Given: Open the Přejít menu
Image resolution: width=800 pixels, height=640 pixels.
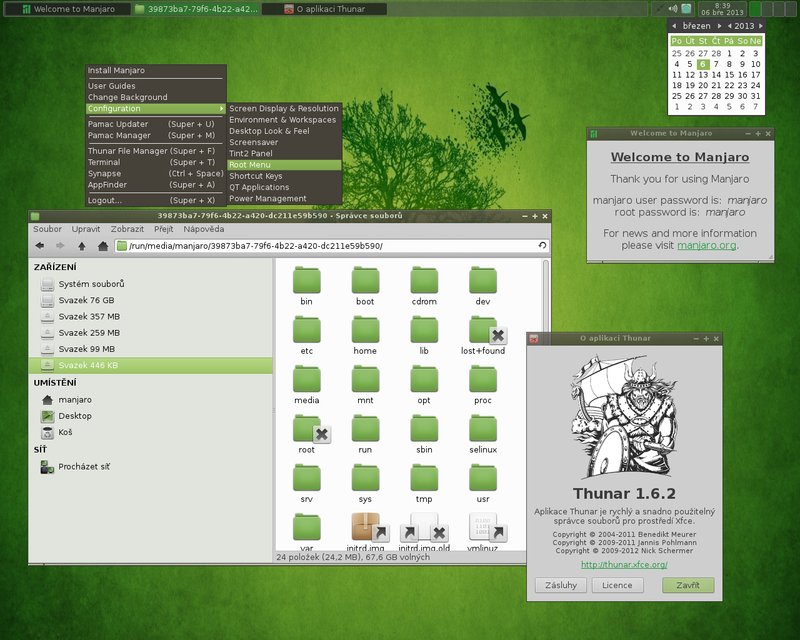Looking at the screenshot, I should [164, 229].
